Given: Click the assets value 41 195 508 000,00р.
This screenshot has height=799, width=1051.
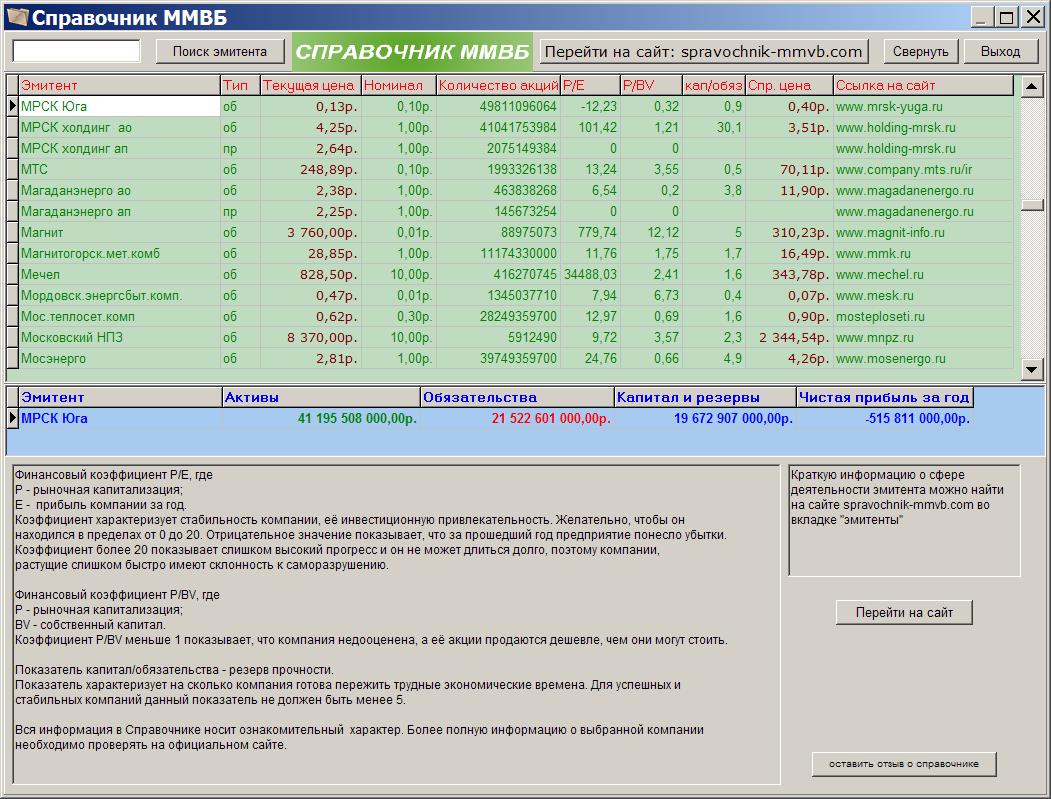Looking at the screenshot, I should 321,418.
